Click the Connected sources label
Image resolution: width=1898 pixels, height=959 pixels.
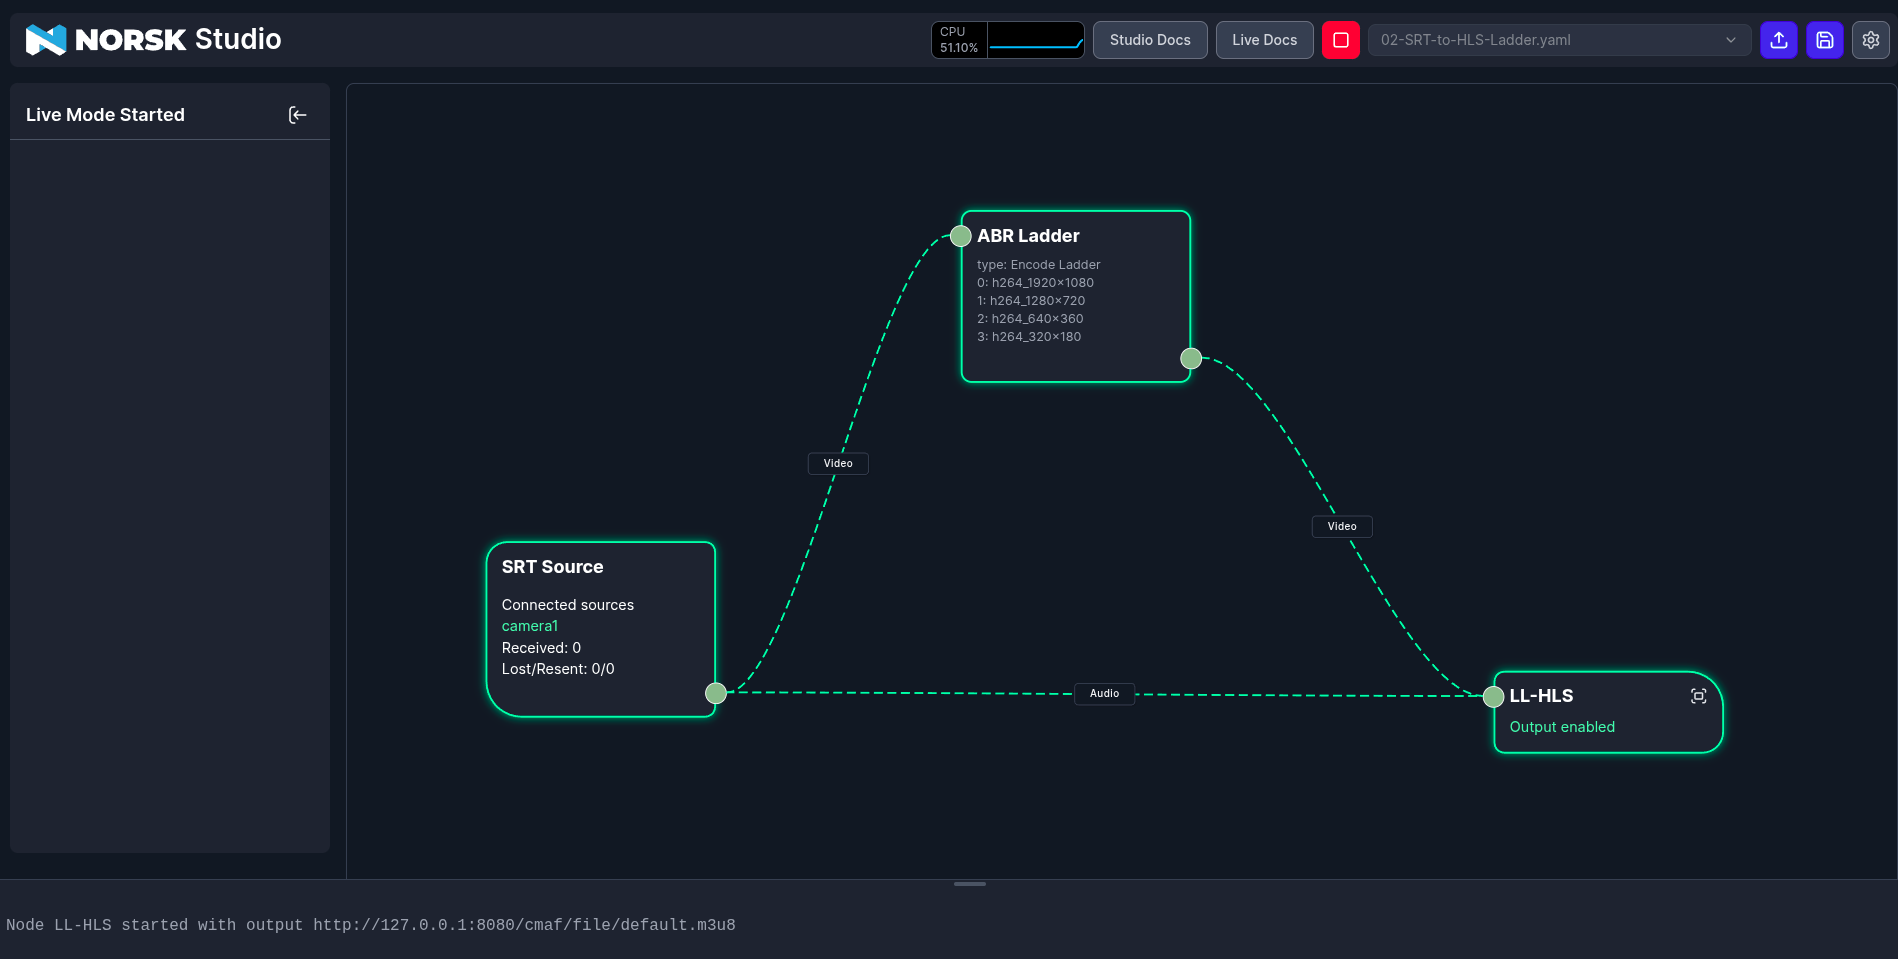(x=568, y=605)
